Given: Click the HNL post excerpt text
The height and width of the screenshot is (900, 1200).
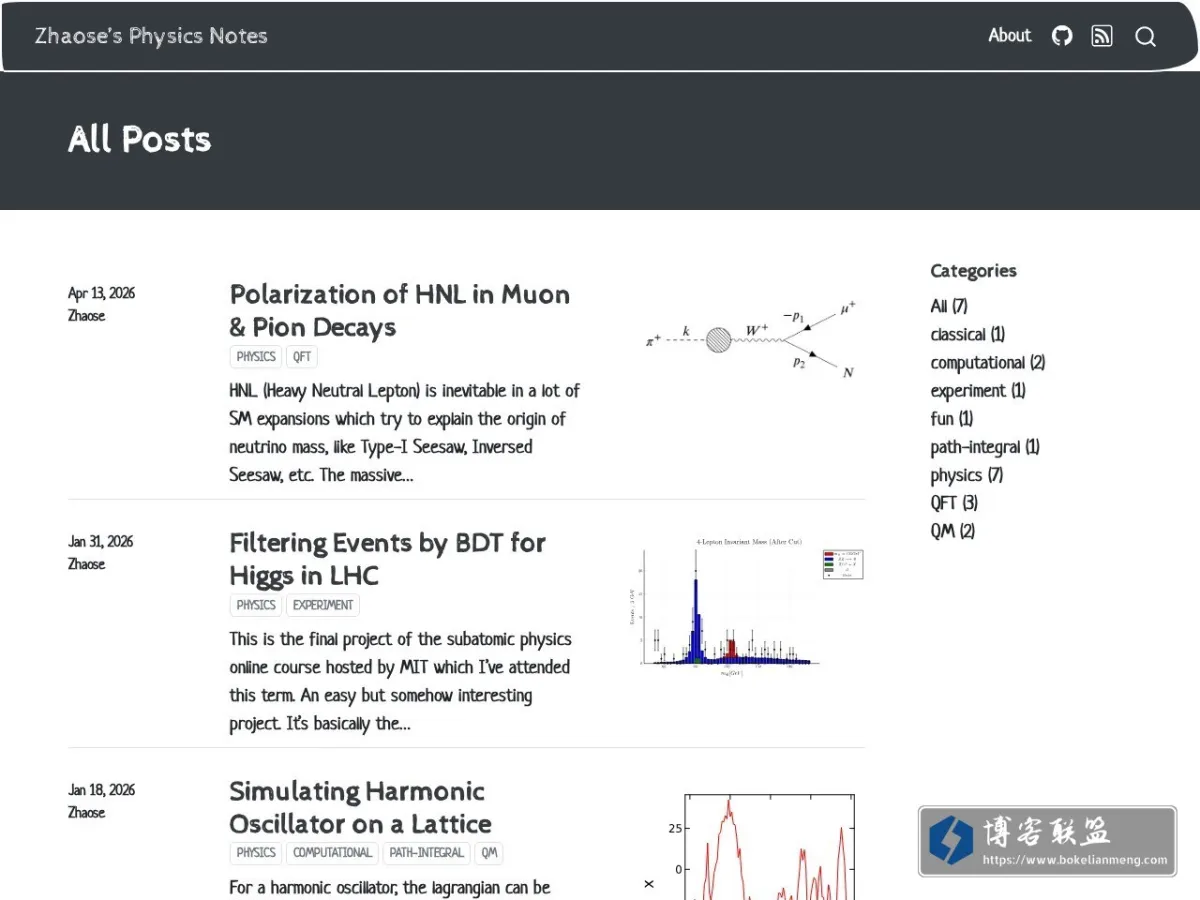Looking at the screenshot, I should click(x=404, y=433).
